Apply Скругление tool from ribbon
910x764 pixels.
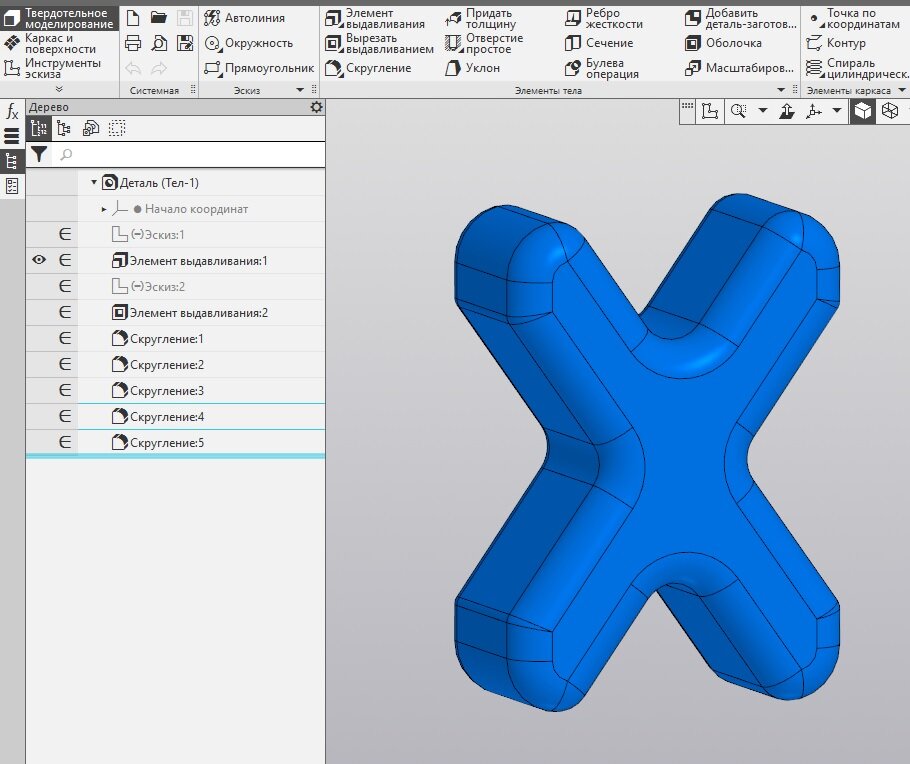coord(369,68)
